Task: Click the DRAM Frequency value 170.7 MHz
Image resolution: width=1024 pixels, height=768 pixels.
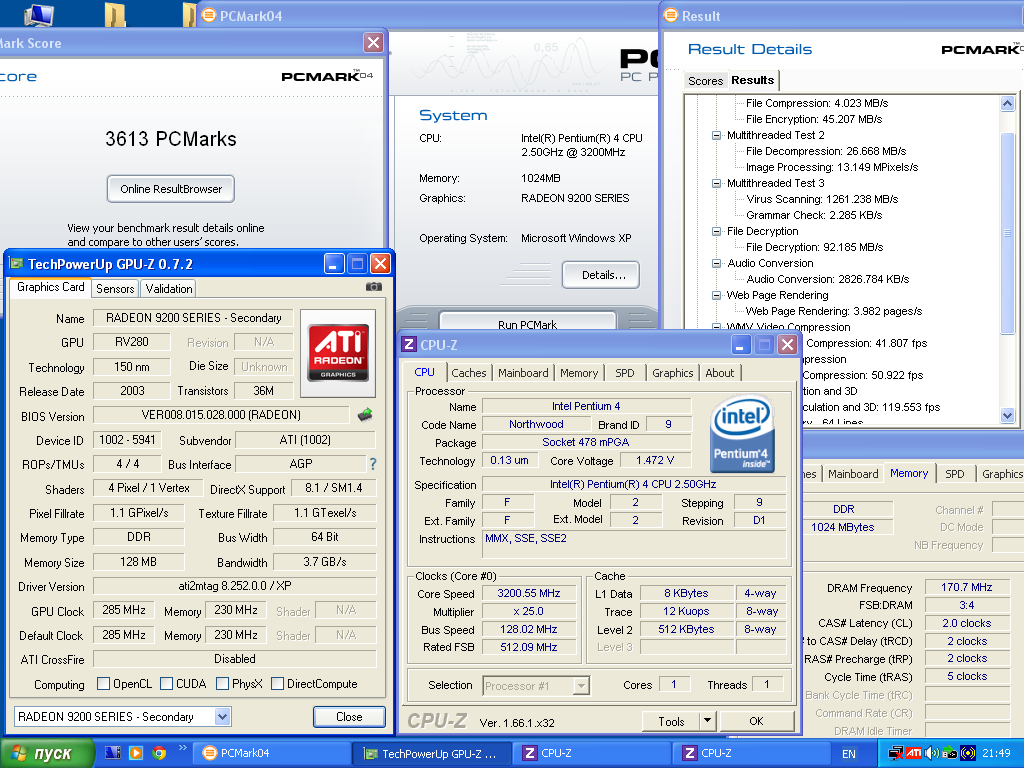Action: point(967,587)
